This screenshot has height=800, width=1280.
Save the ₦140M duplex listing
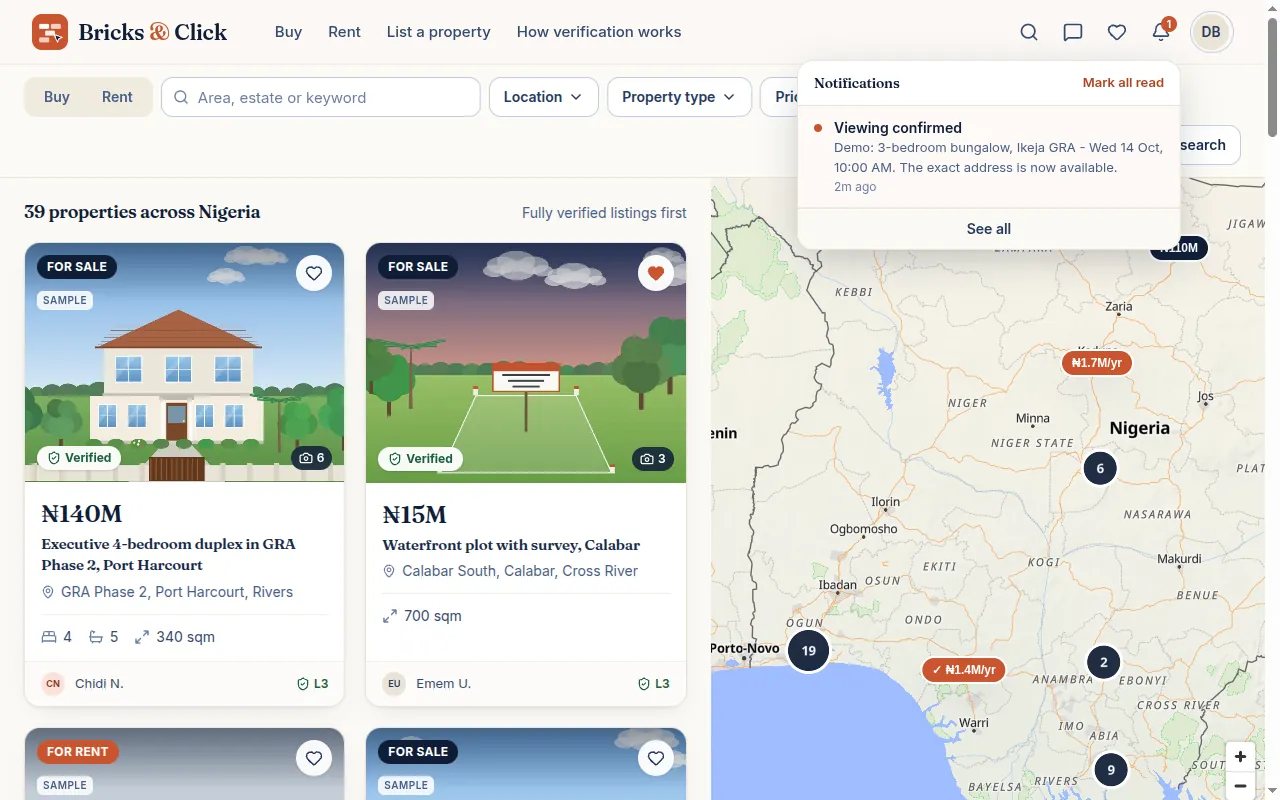[314, 273]
